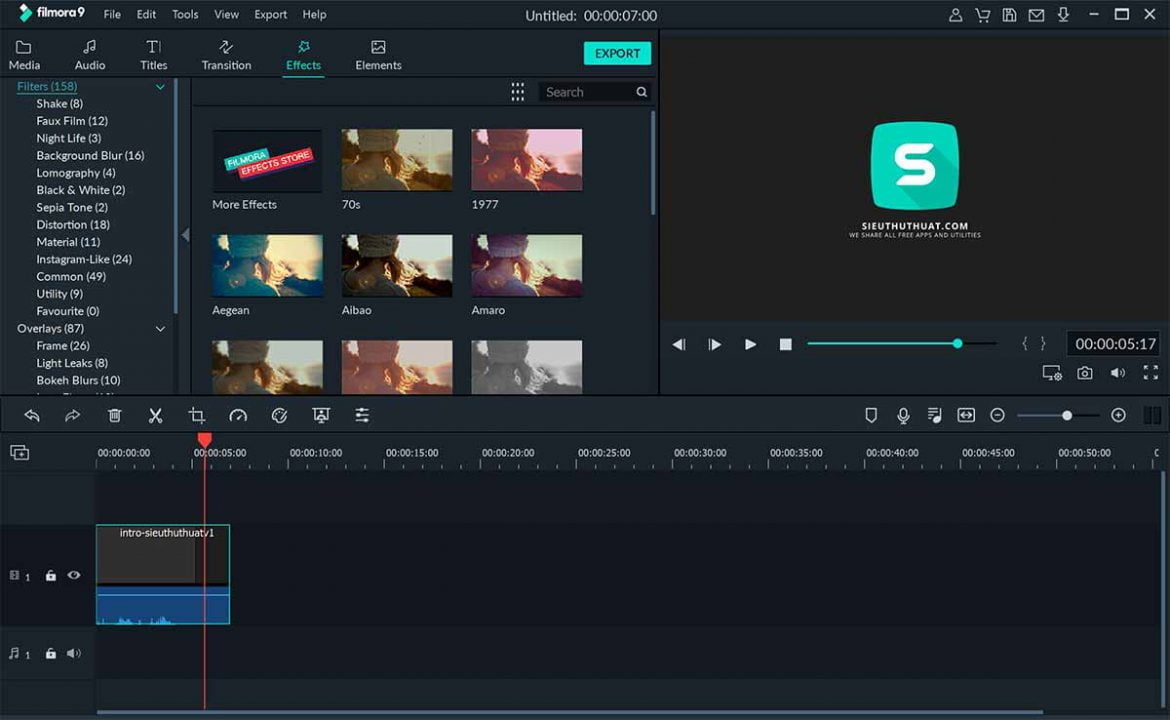This screenshot has height=720, width=1170.
Task: Click the Delete trash icon
Action: (114, 414)
